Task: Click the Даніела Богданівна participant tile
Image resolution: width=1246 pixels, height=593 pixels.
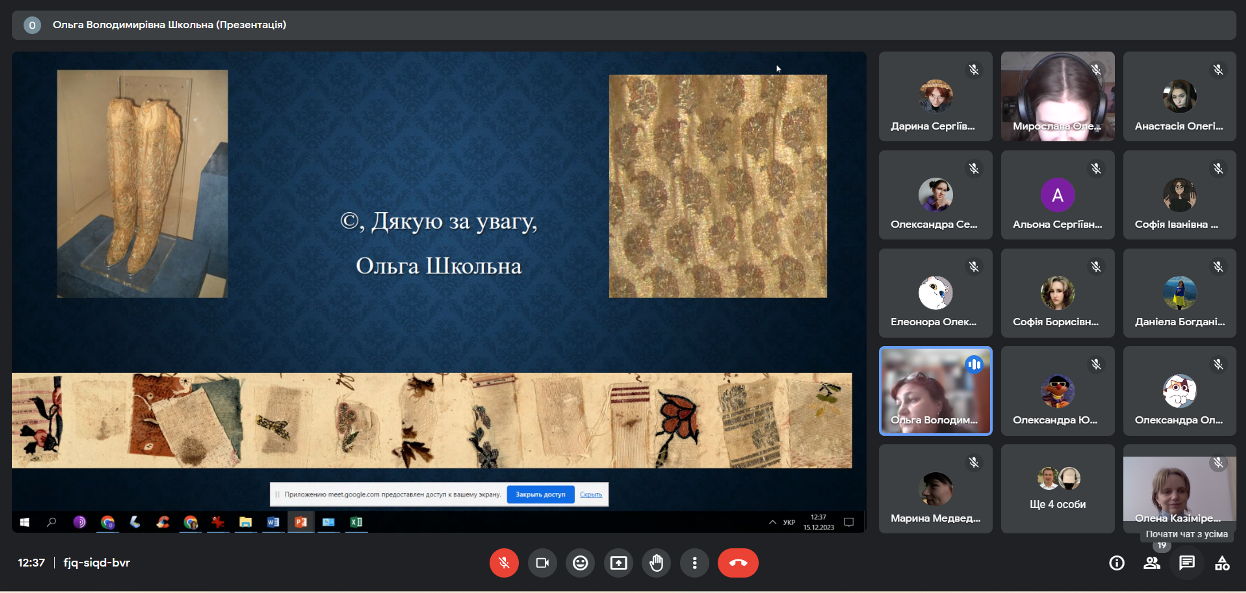Action: [x=1179, y=292]
